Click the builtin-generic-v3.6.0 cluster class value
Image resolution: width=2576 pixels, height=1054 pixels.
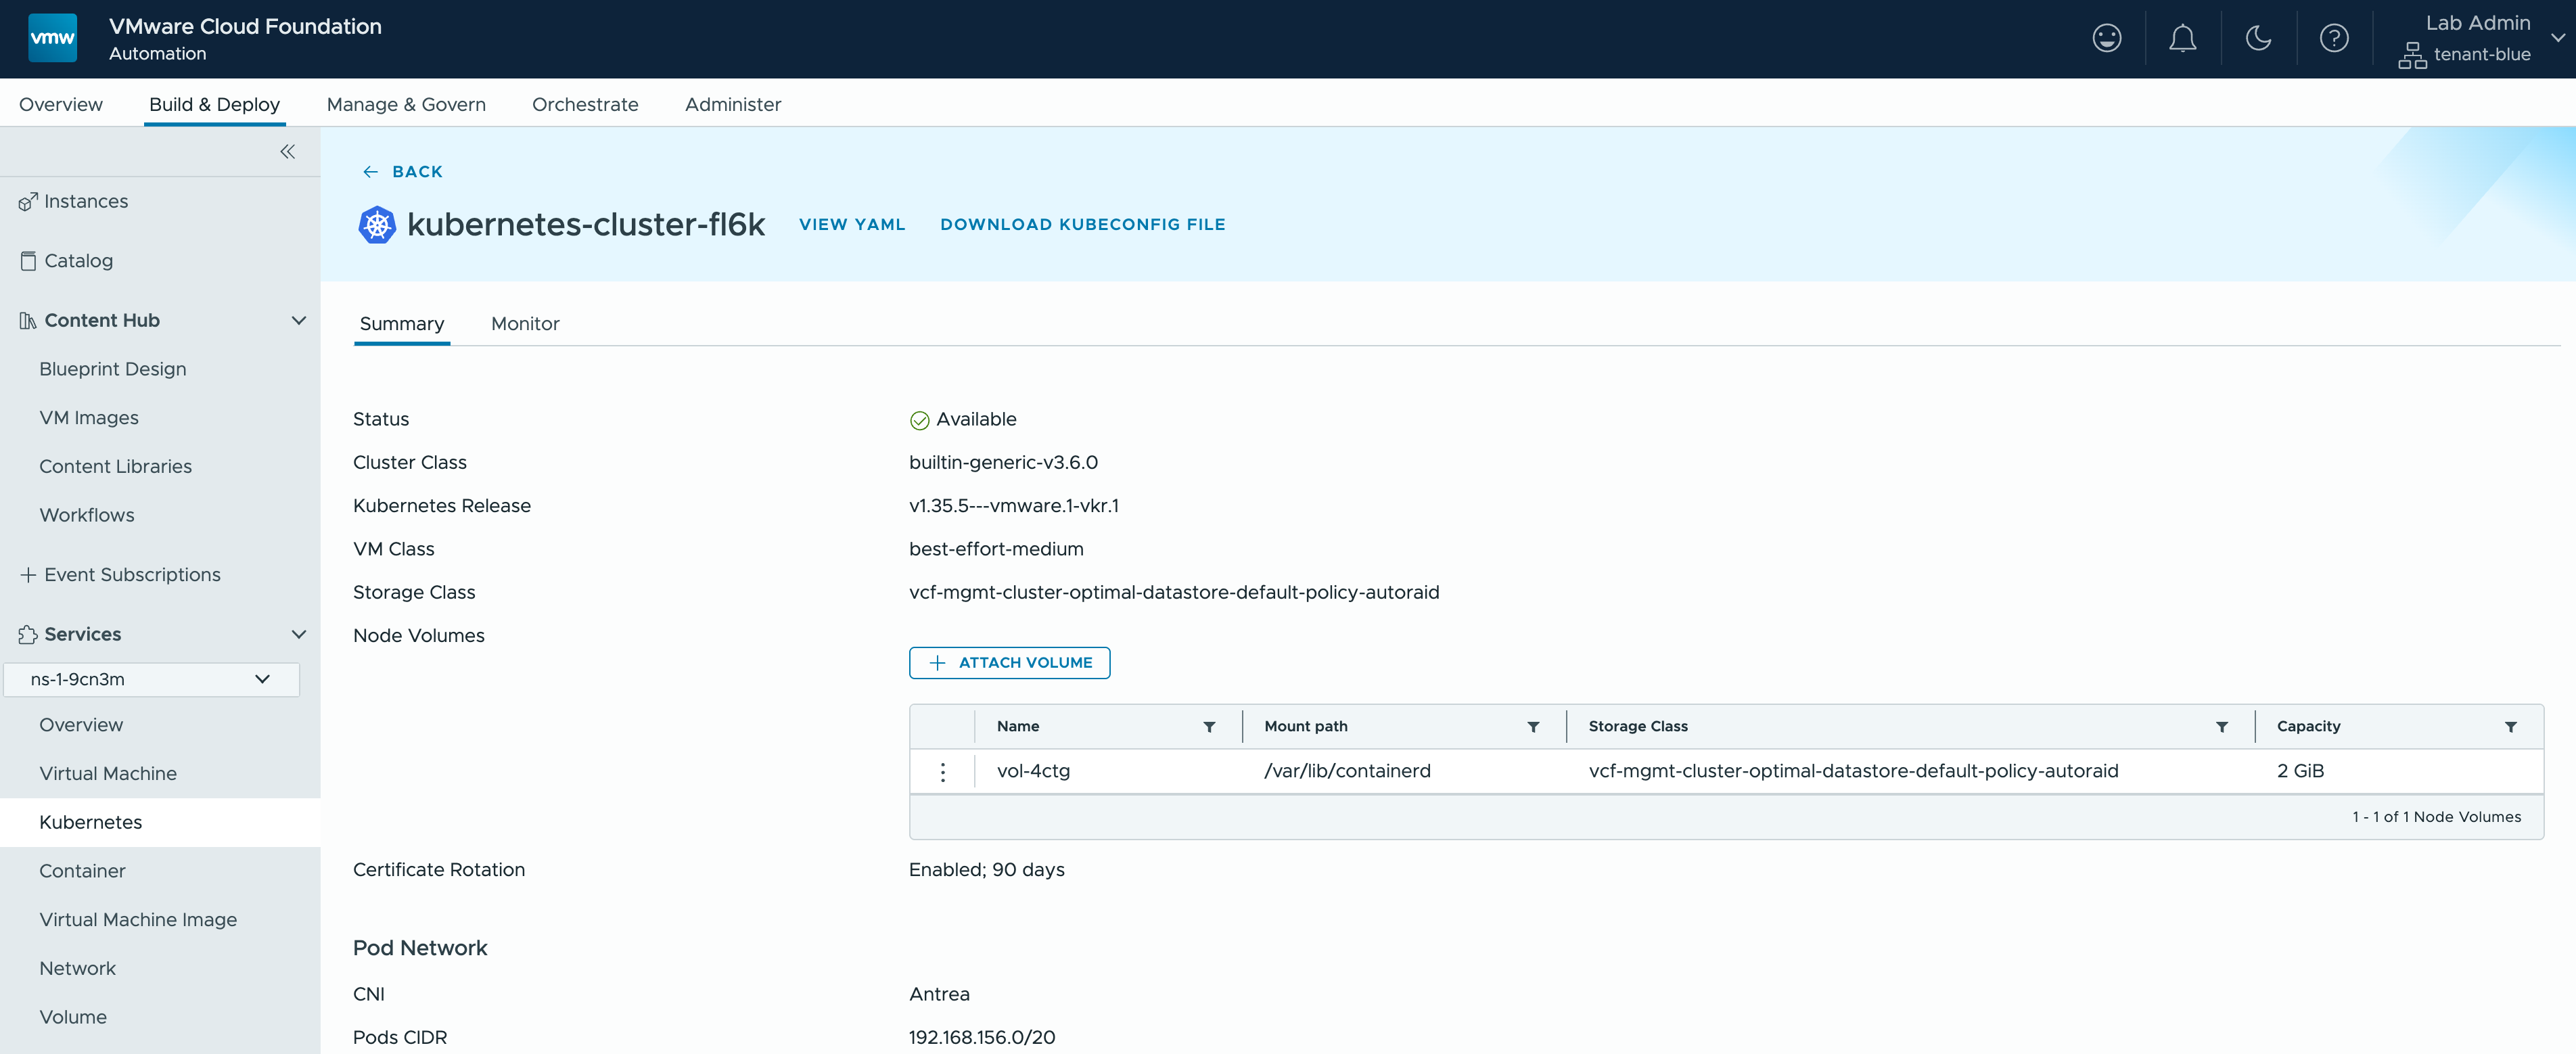coord(1003,462)
